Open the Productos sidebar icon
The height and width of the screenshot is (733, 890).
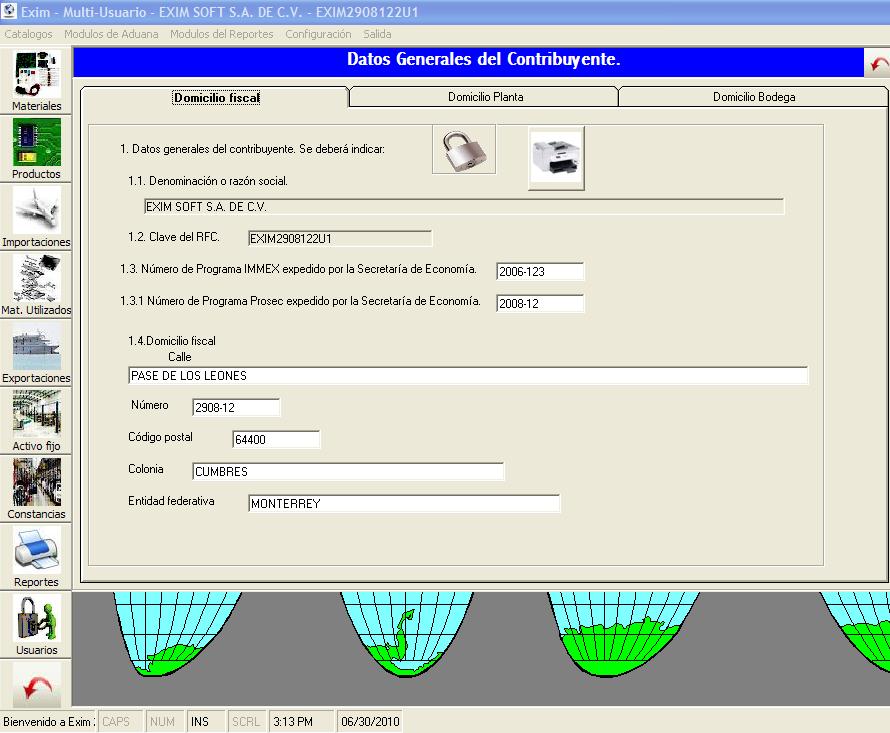point(36,149)
